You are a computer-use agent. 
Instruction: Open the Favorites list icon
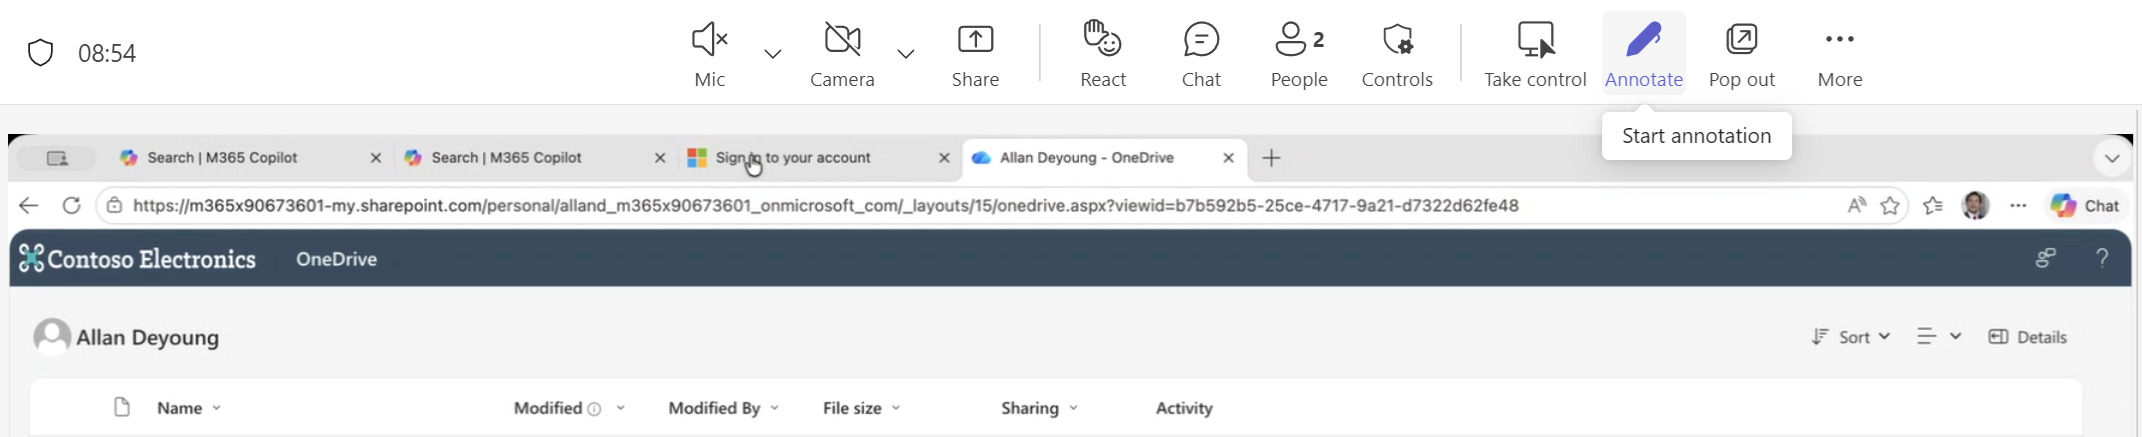click(1933, 206)
